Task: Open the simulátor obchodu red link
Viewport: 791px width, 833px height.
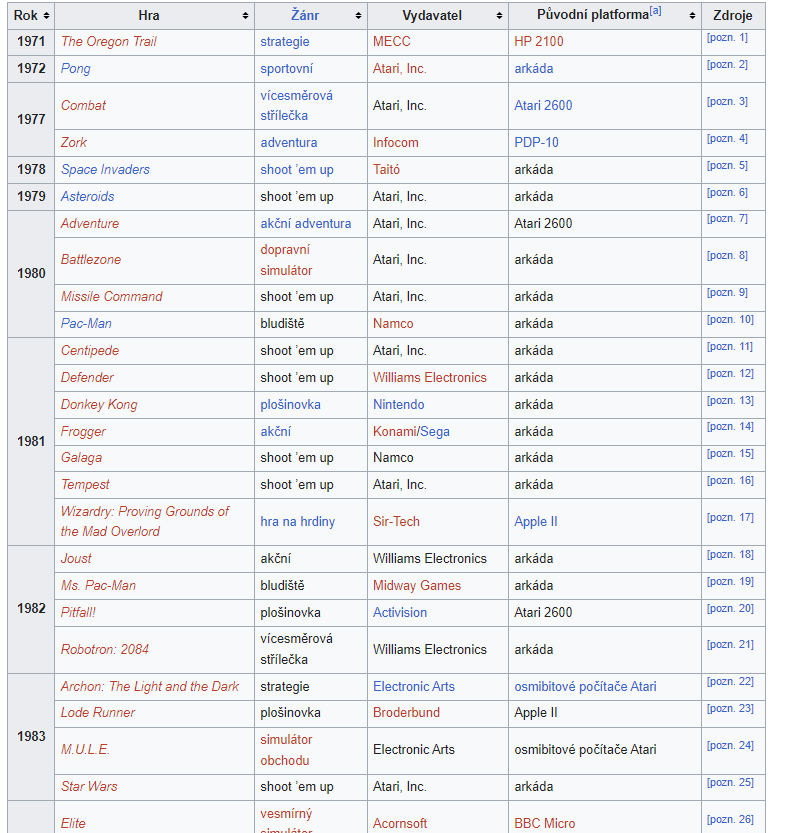Action: click(x=286, y=750)
